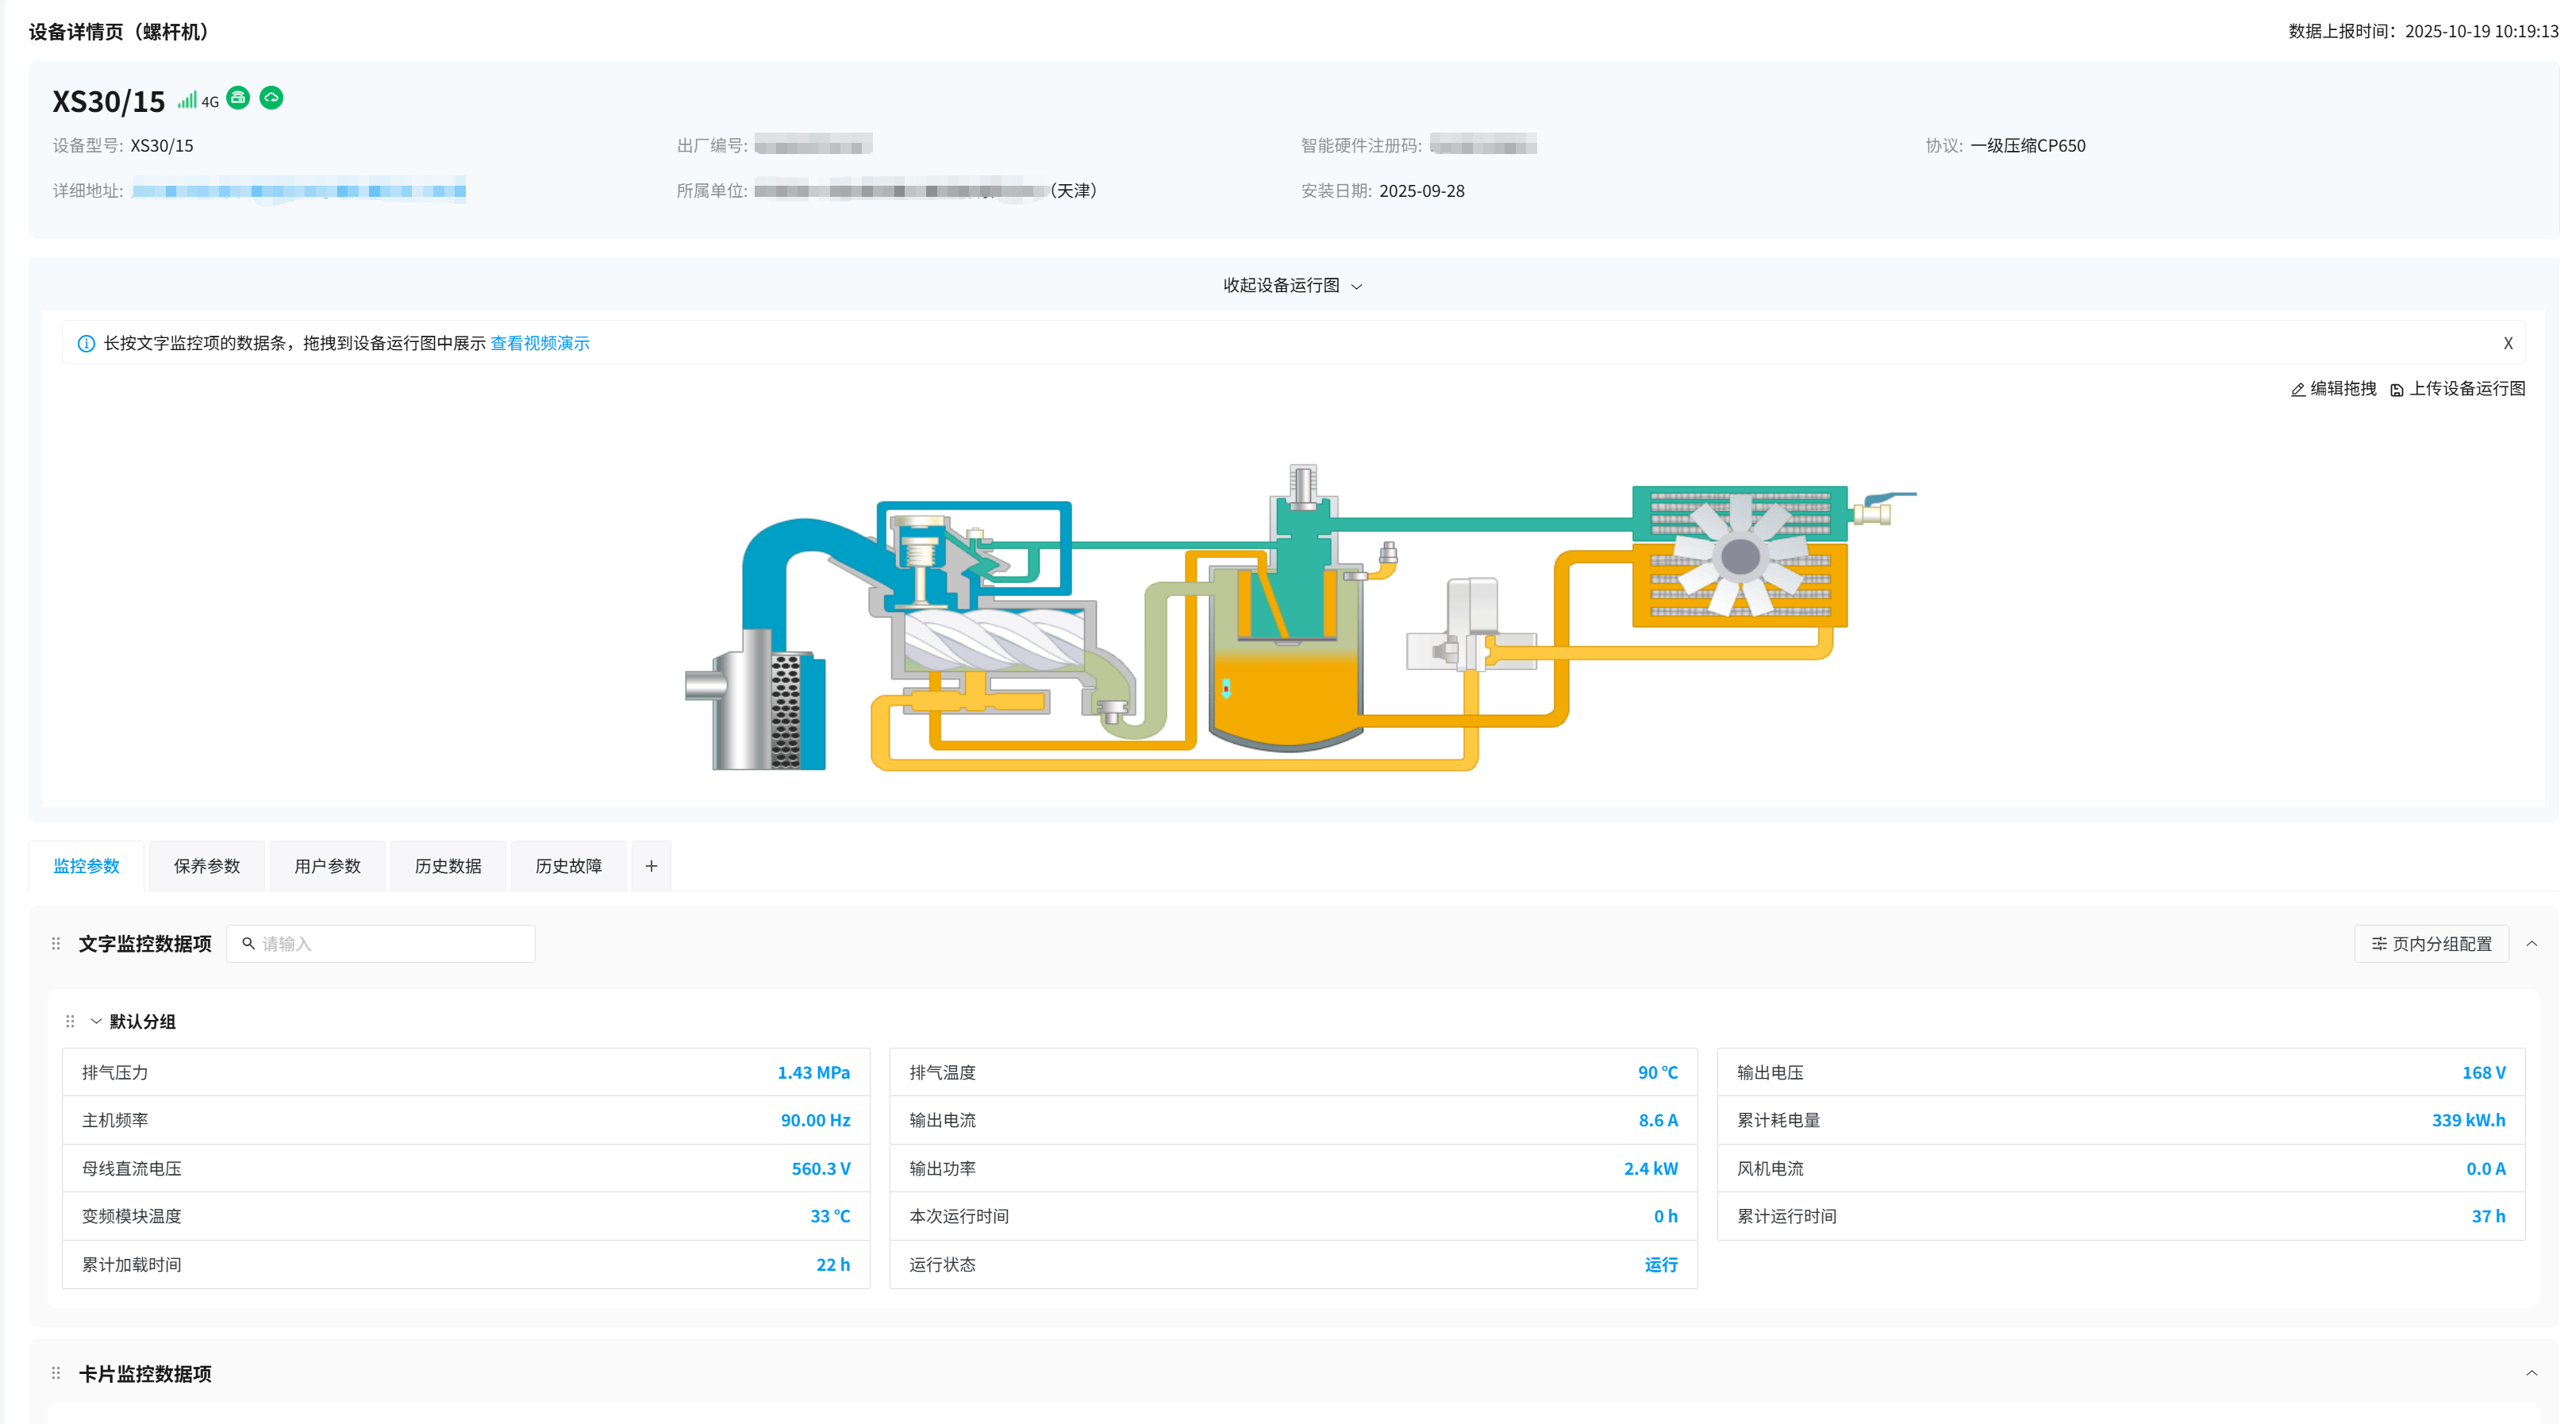The width and height of the screenshot is (2576, 1424).
Task: Click the cooling fan in the device diagram
Action: pyautogui.click(x=1740, y=556)
